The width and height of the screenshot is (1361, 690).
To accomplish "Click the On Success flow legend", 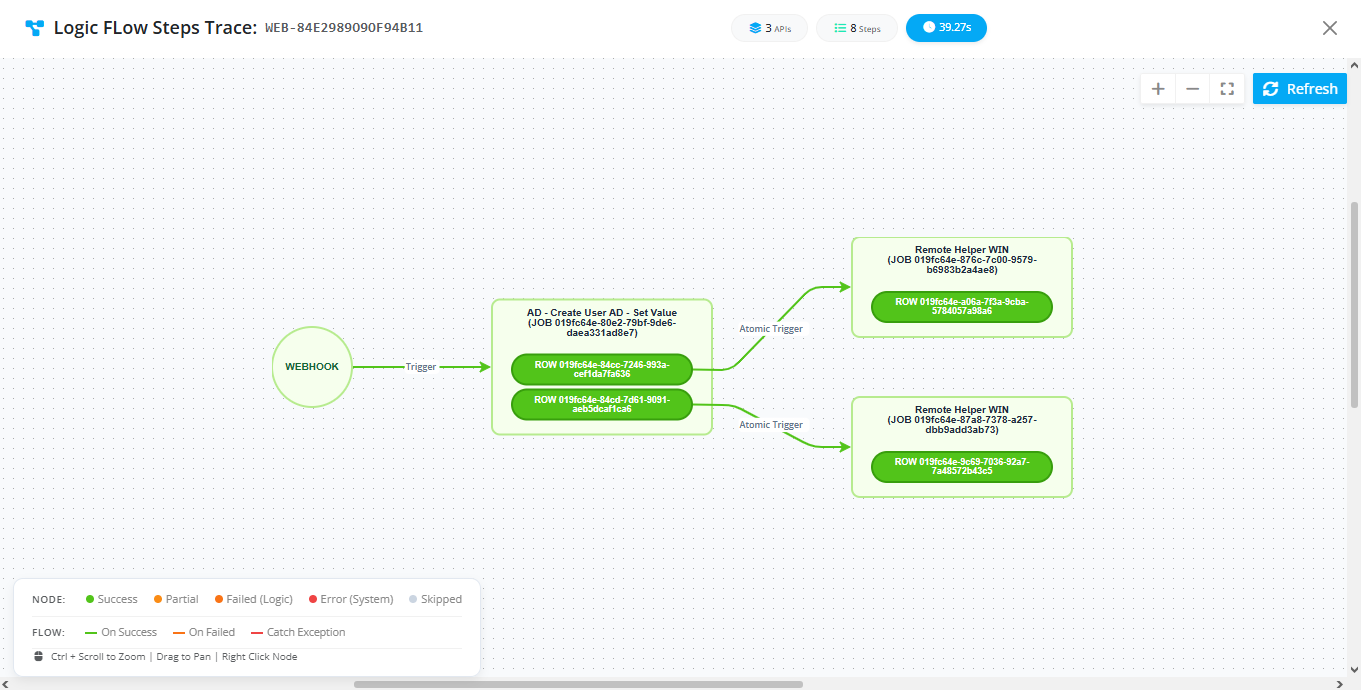I will click(121, 632).
